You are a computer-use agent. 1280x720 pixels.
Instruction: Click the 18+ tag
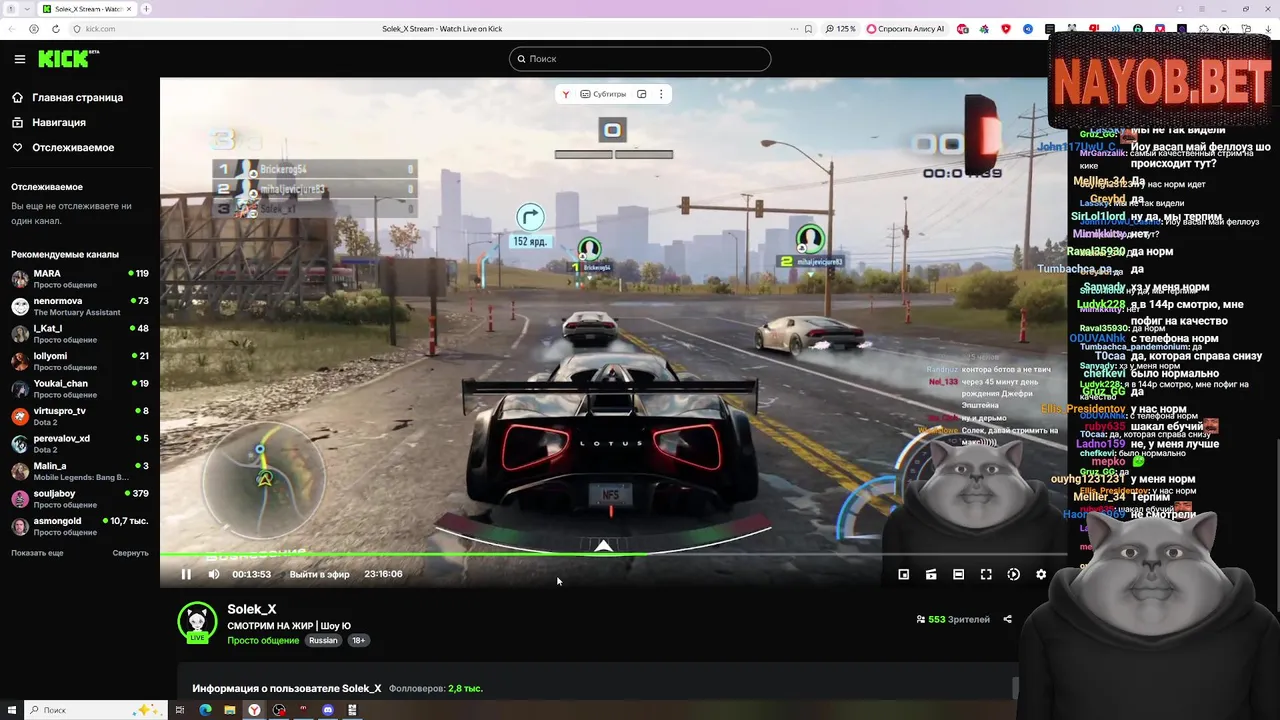pos(358,640)
